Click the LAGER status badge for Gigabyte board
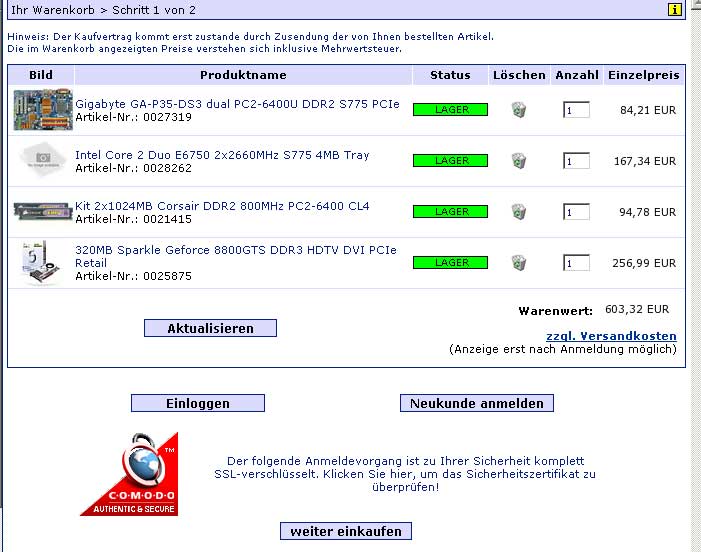The height and width of the screenshot is (552, 701). coord(450,110)
